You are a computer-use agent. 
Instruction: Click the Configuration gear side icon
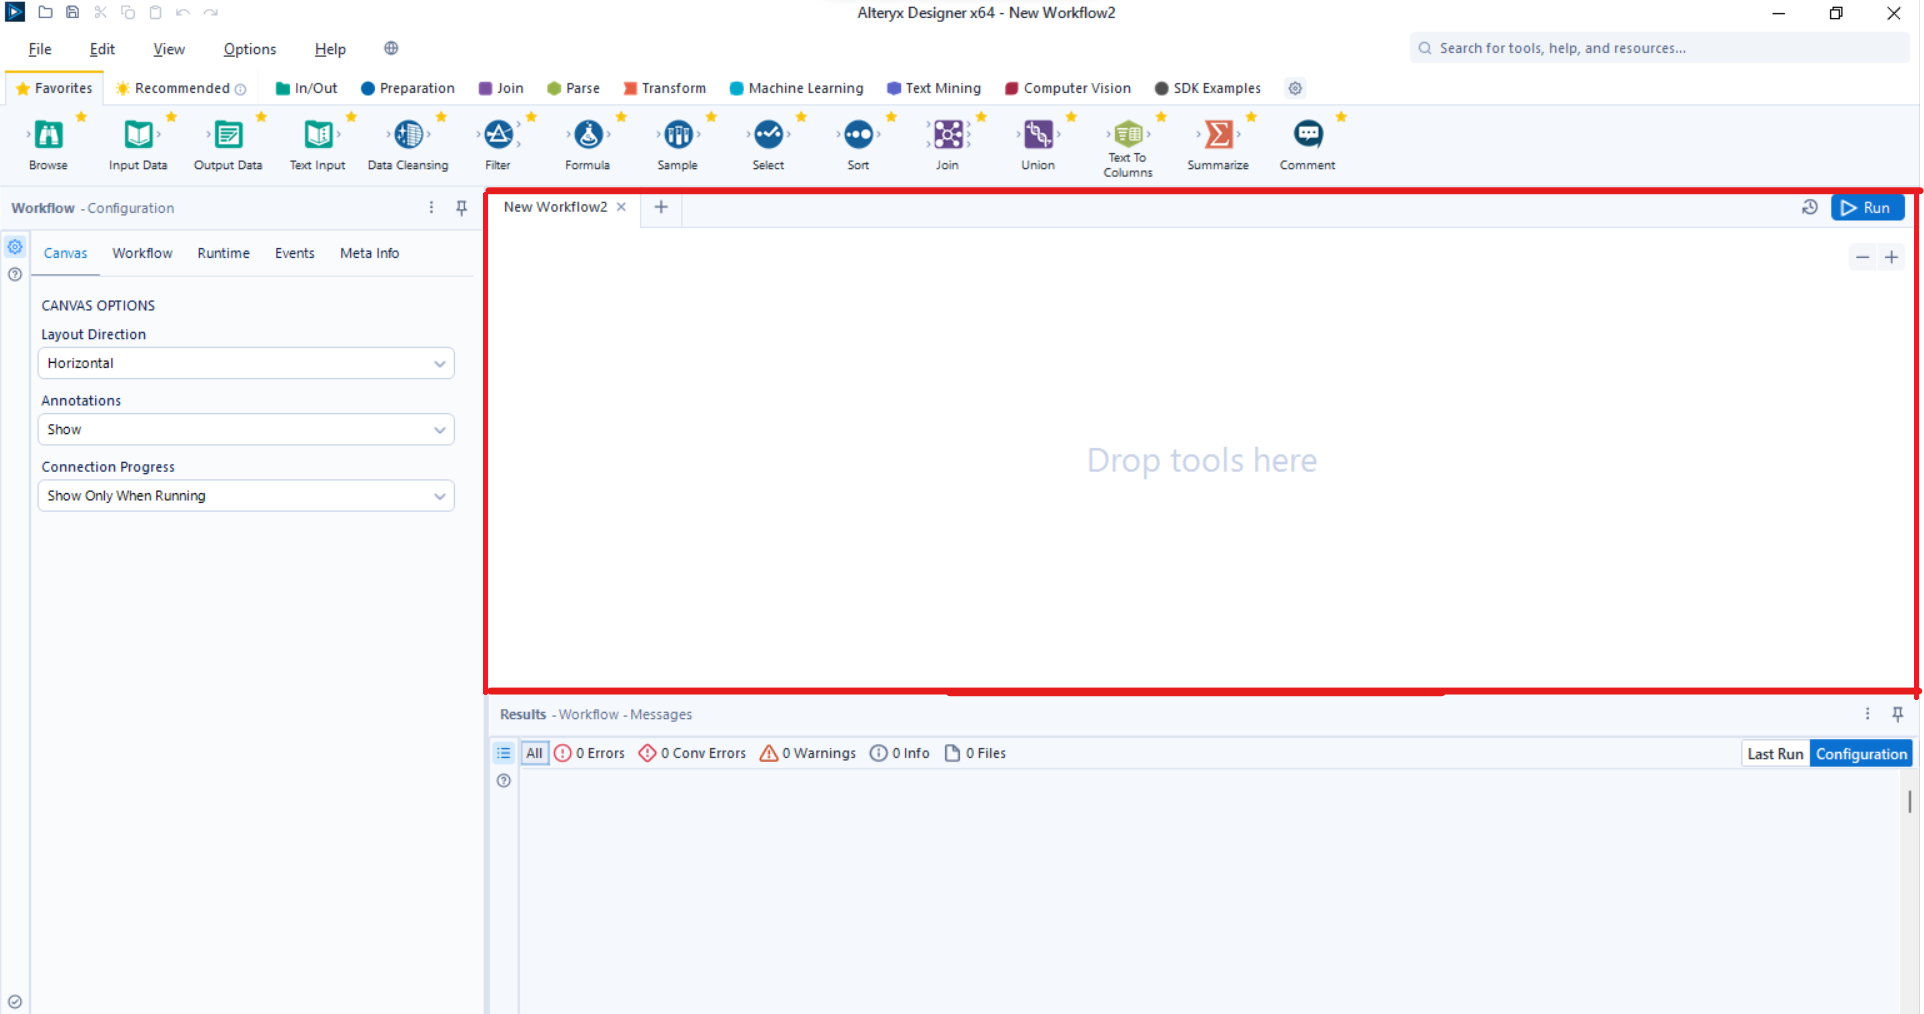tap(15, 246)
